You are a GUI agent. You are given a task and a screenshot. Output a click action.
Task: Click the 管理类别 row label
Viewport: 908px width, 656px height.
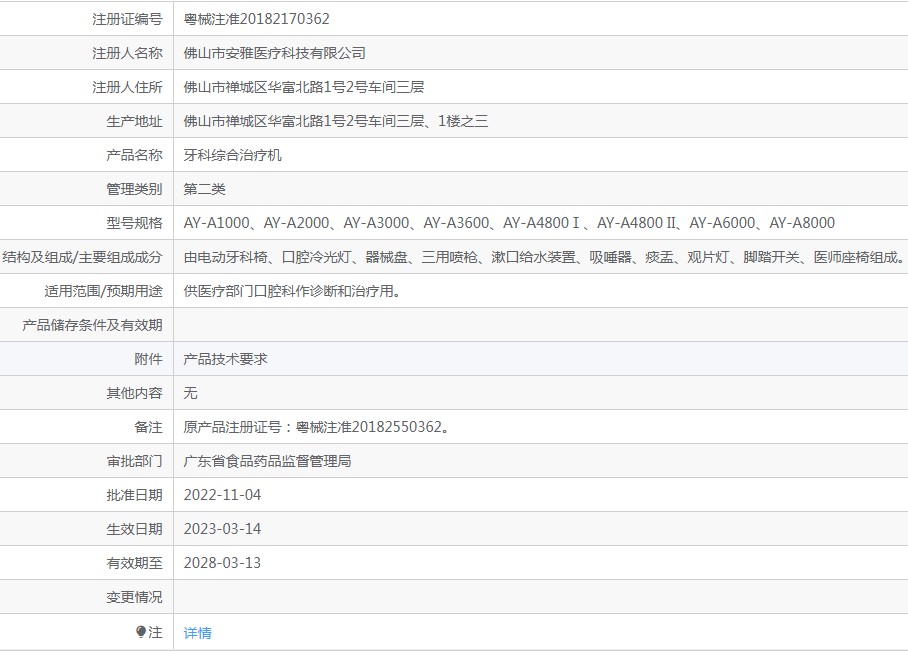(x=134, y=189)
